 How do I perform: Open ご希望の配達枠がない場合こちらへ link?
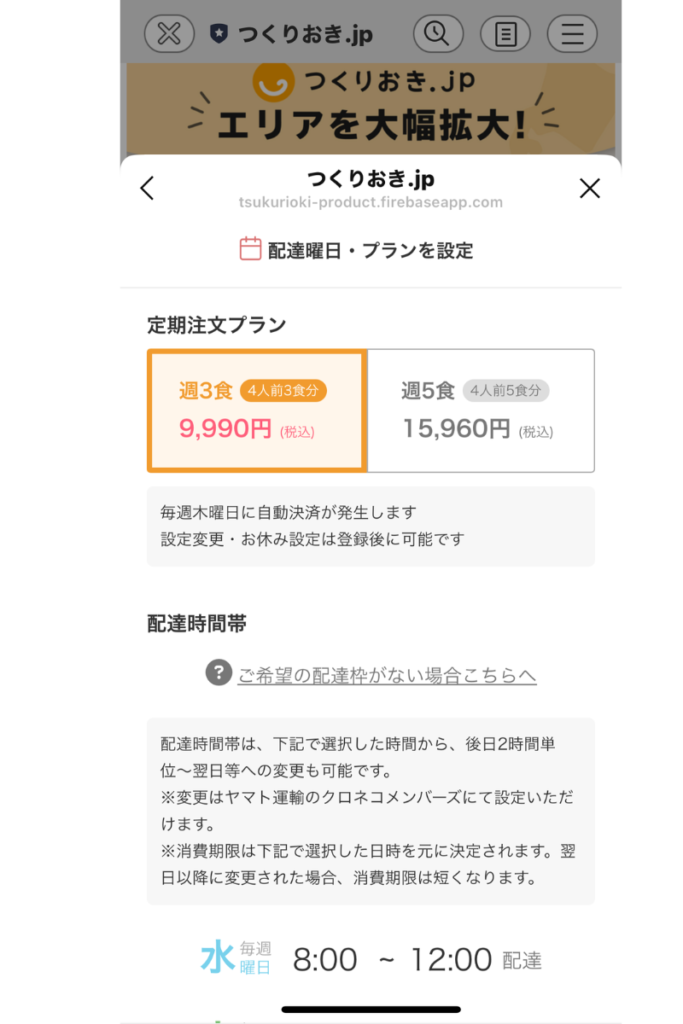coord(387,675)
